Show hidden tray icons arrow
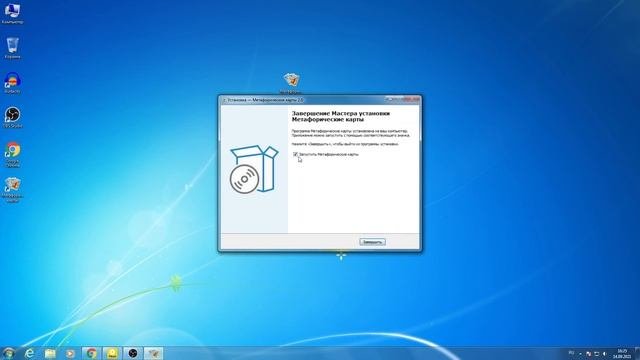 [x=580, y=353]
